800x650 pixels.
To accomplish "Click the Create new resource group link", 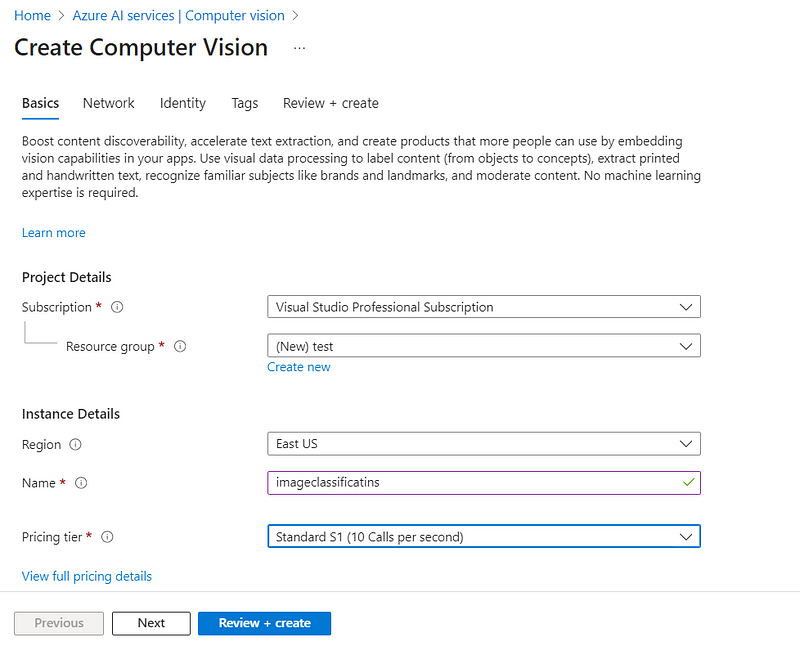I will click(298, 367).
